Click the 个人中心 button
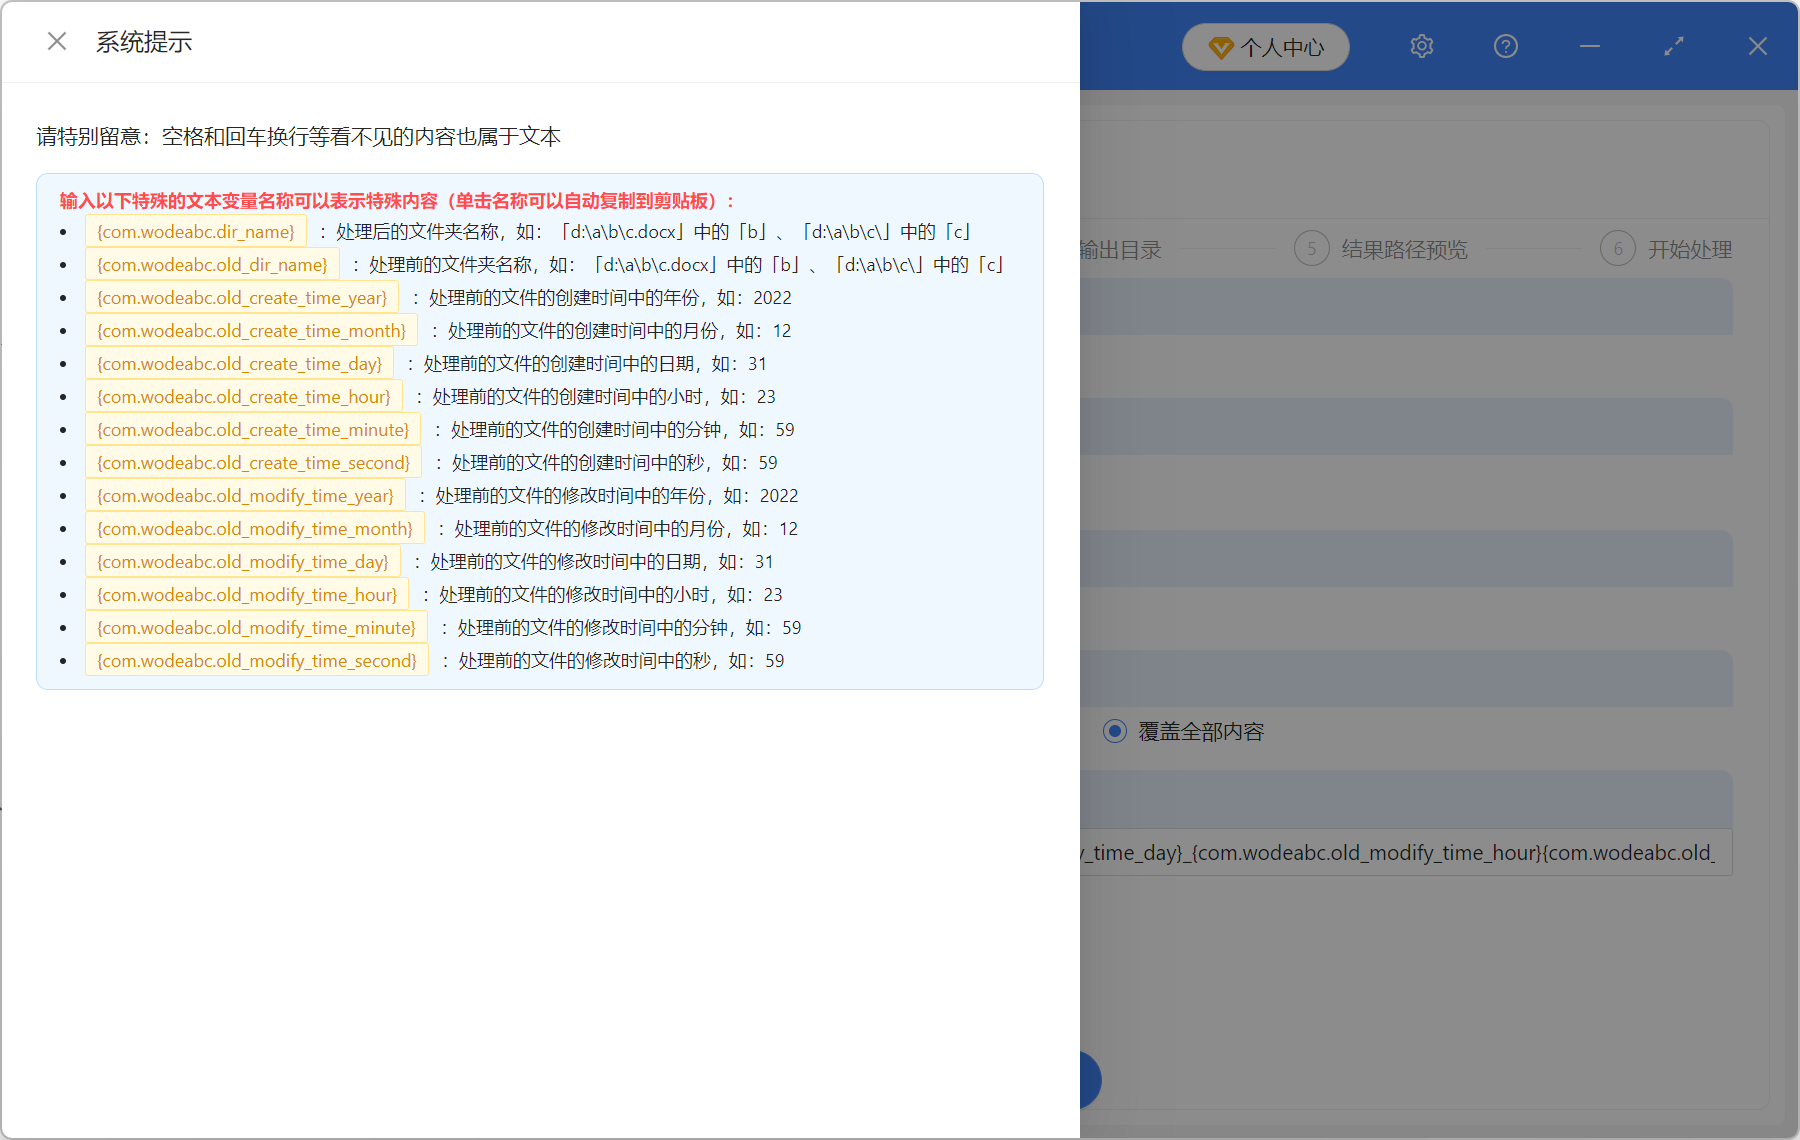 1265,46
